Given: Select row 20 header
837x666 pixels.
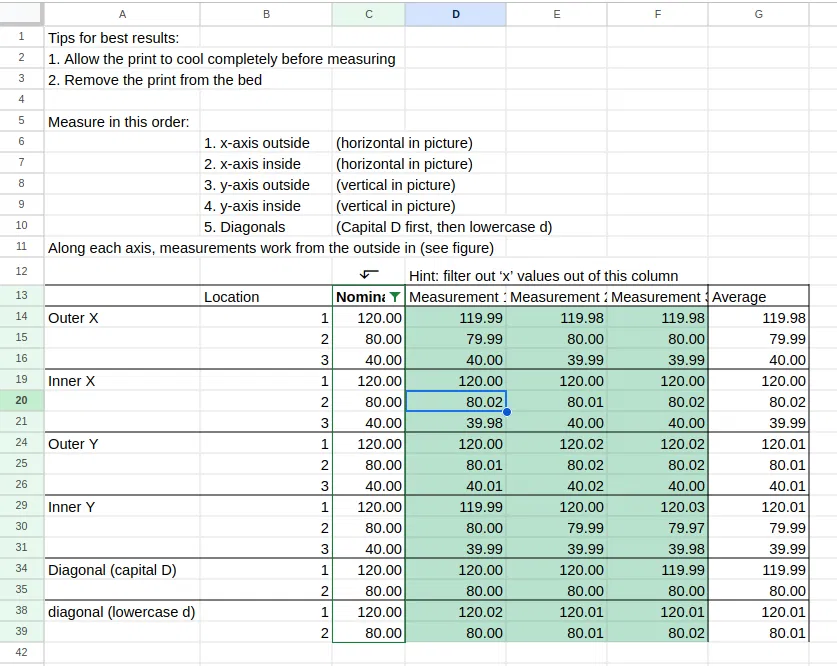Looking at the screenshot, I should [21, 401].
